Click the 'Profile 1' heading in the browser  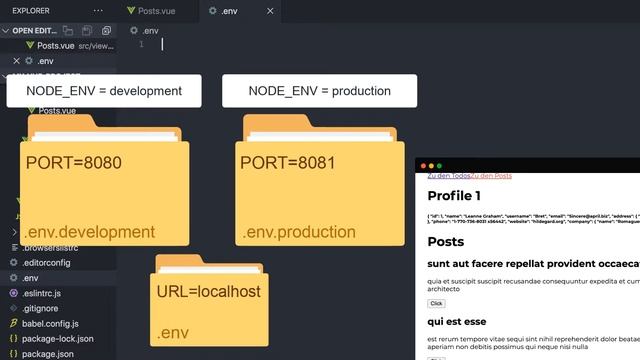tap(454, 196)
